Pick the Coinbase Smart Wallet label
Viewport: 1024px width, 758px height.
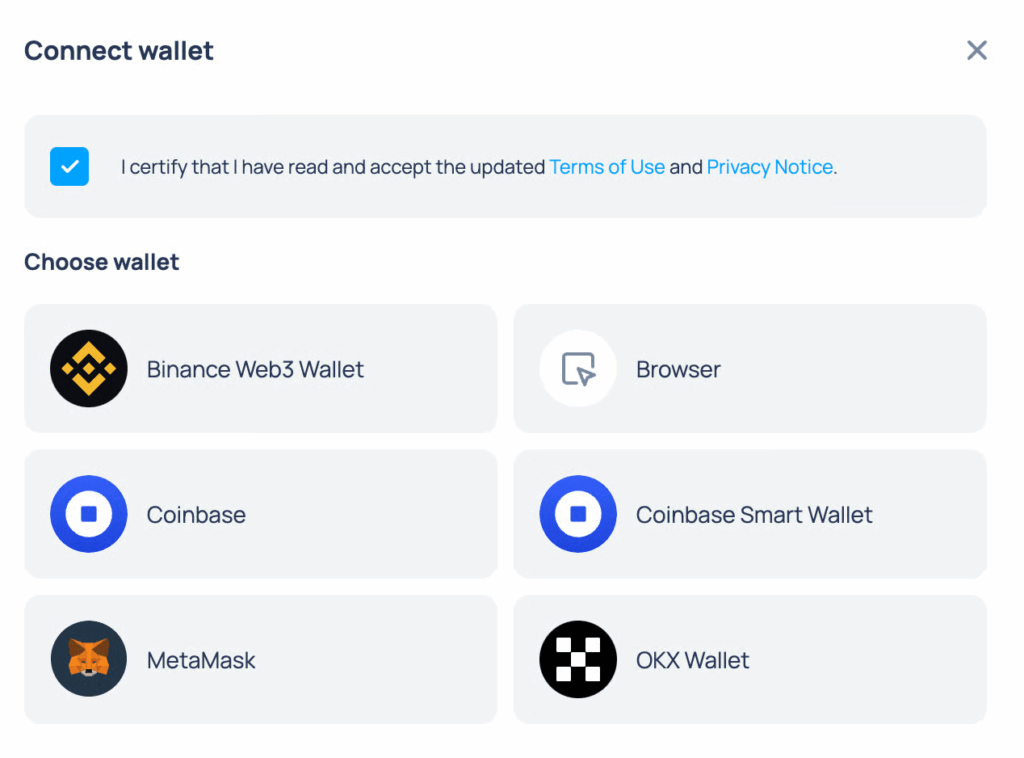(754, 514)
